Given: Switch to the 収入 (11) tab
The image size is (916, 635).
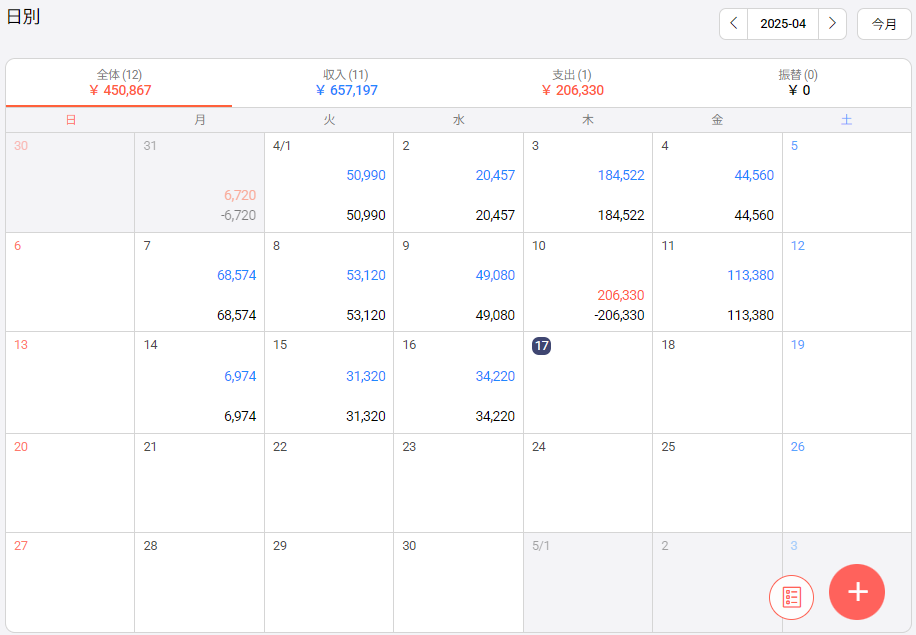Looking at the screenshot, I should point(346,83).
